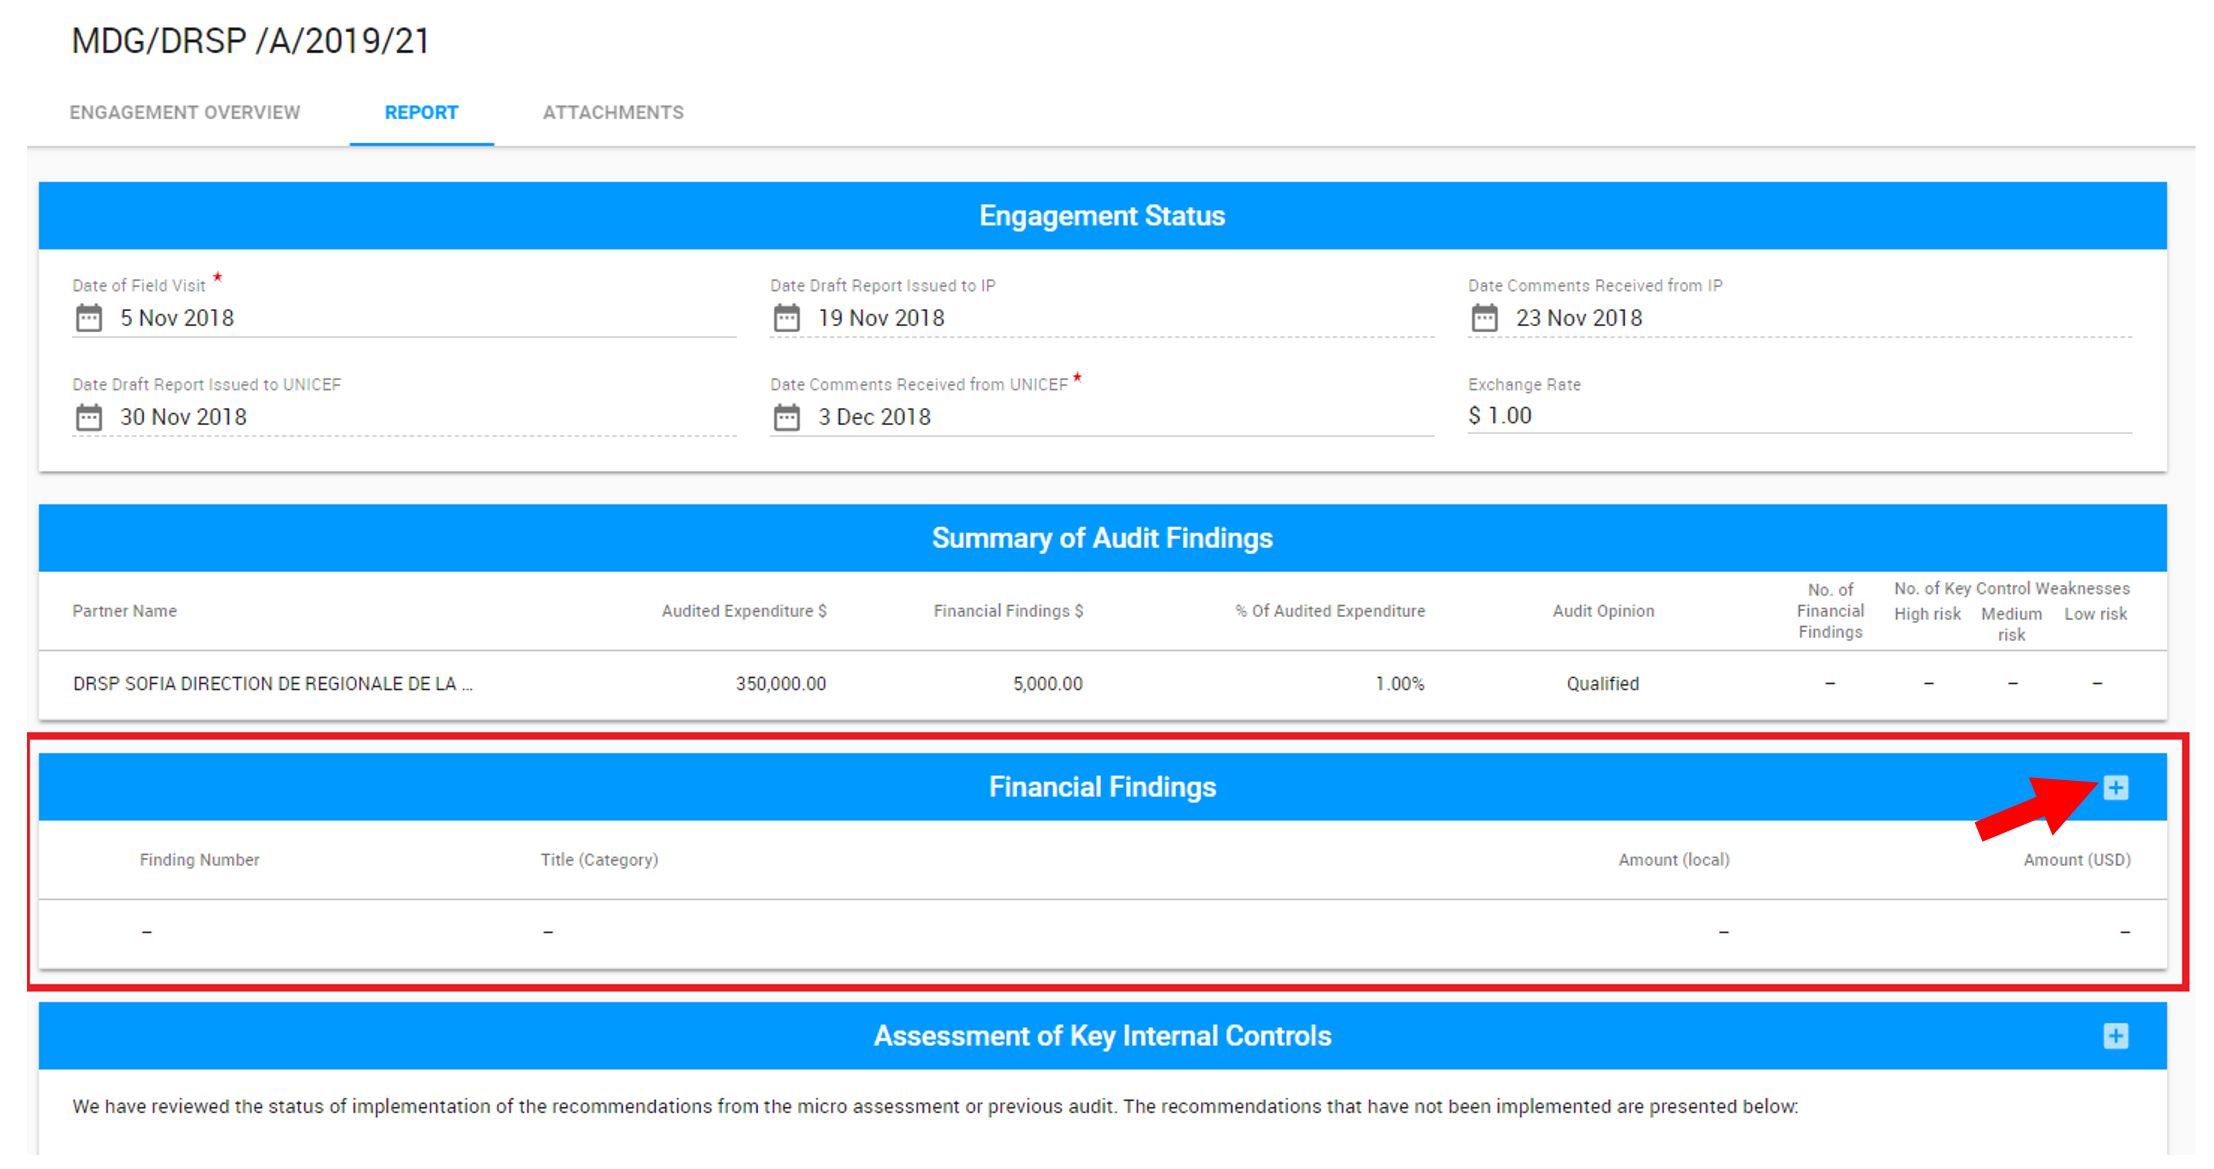Open the calendar for Date Comments Received from UNICEF
Screen dimensions: 2214x1169
click(787, 417)
